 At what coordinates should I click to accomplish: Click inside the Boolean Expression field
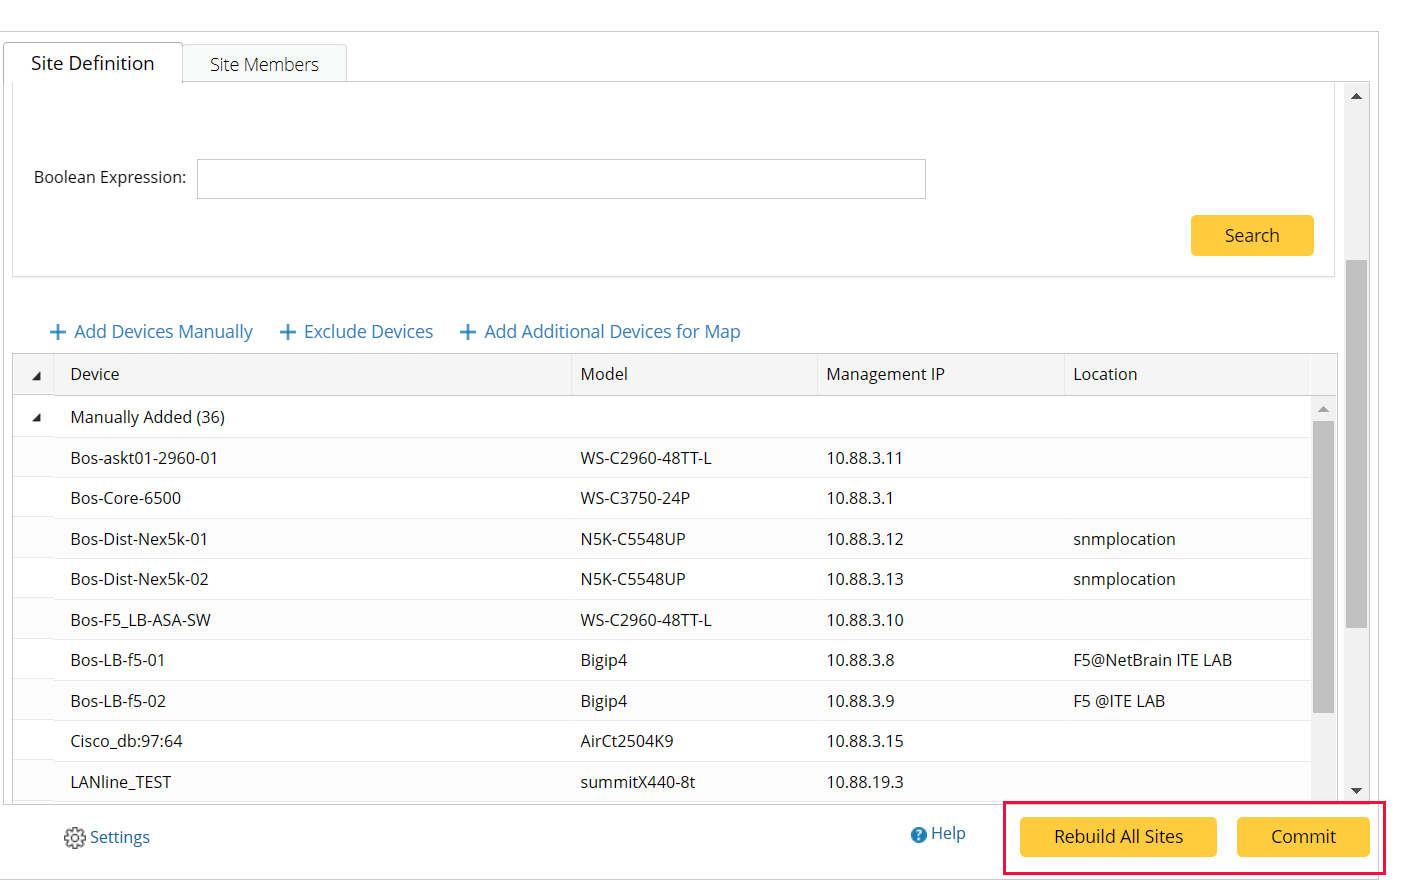pos(560,179)
